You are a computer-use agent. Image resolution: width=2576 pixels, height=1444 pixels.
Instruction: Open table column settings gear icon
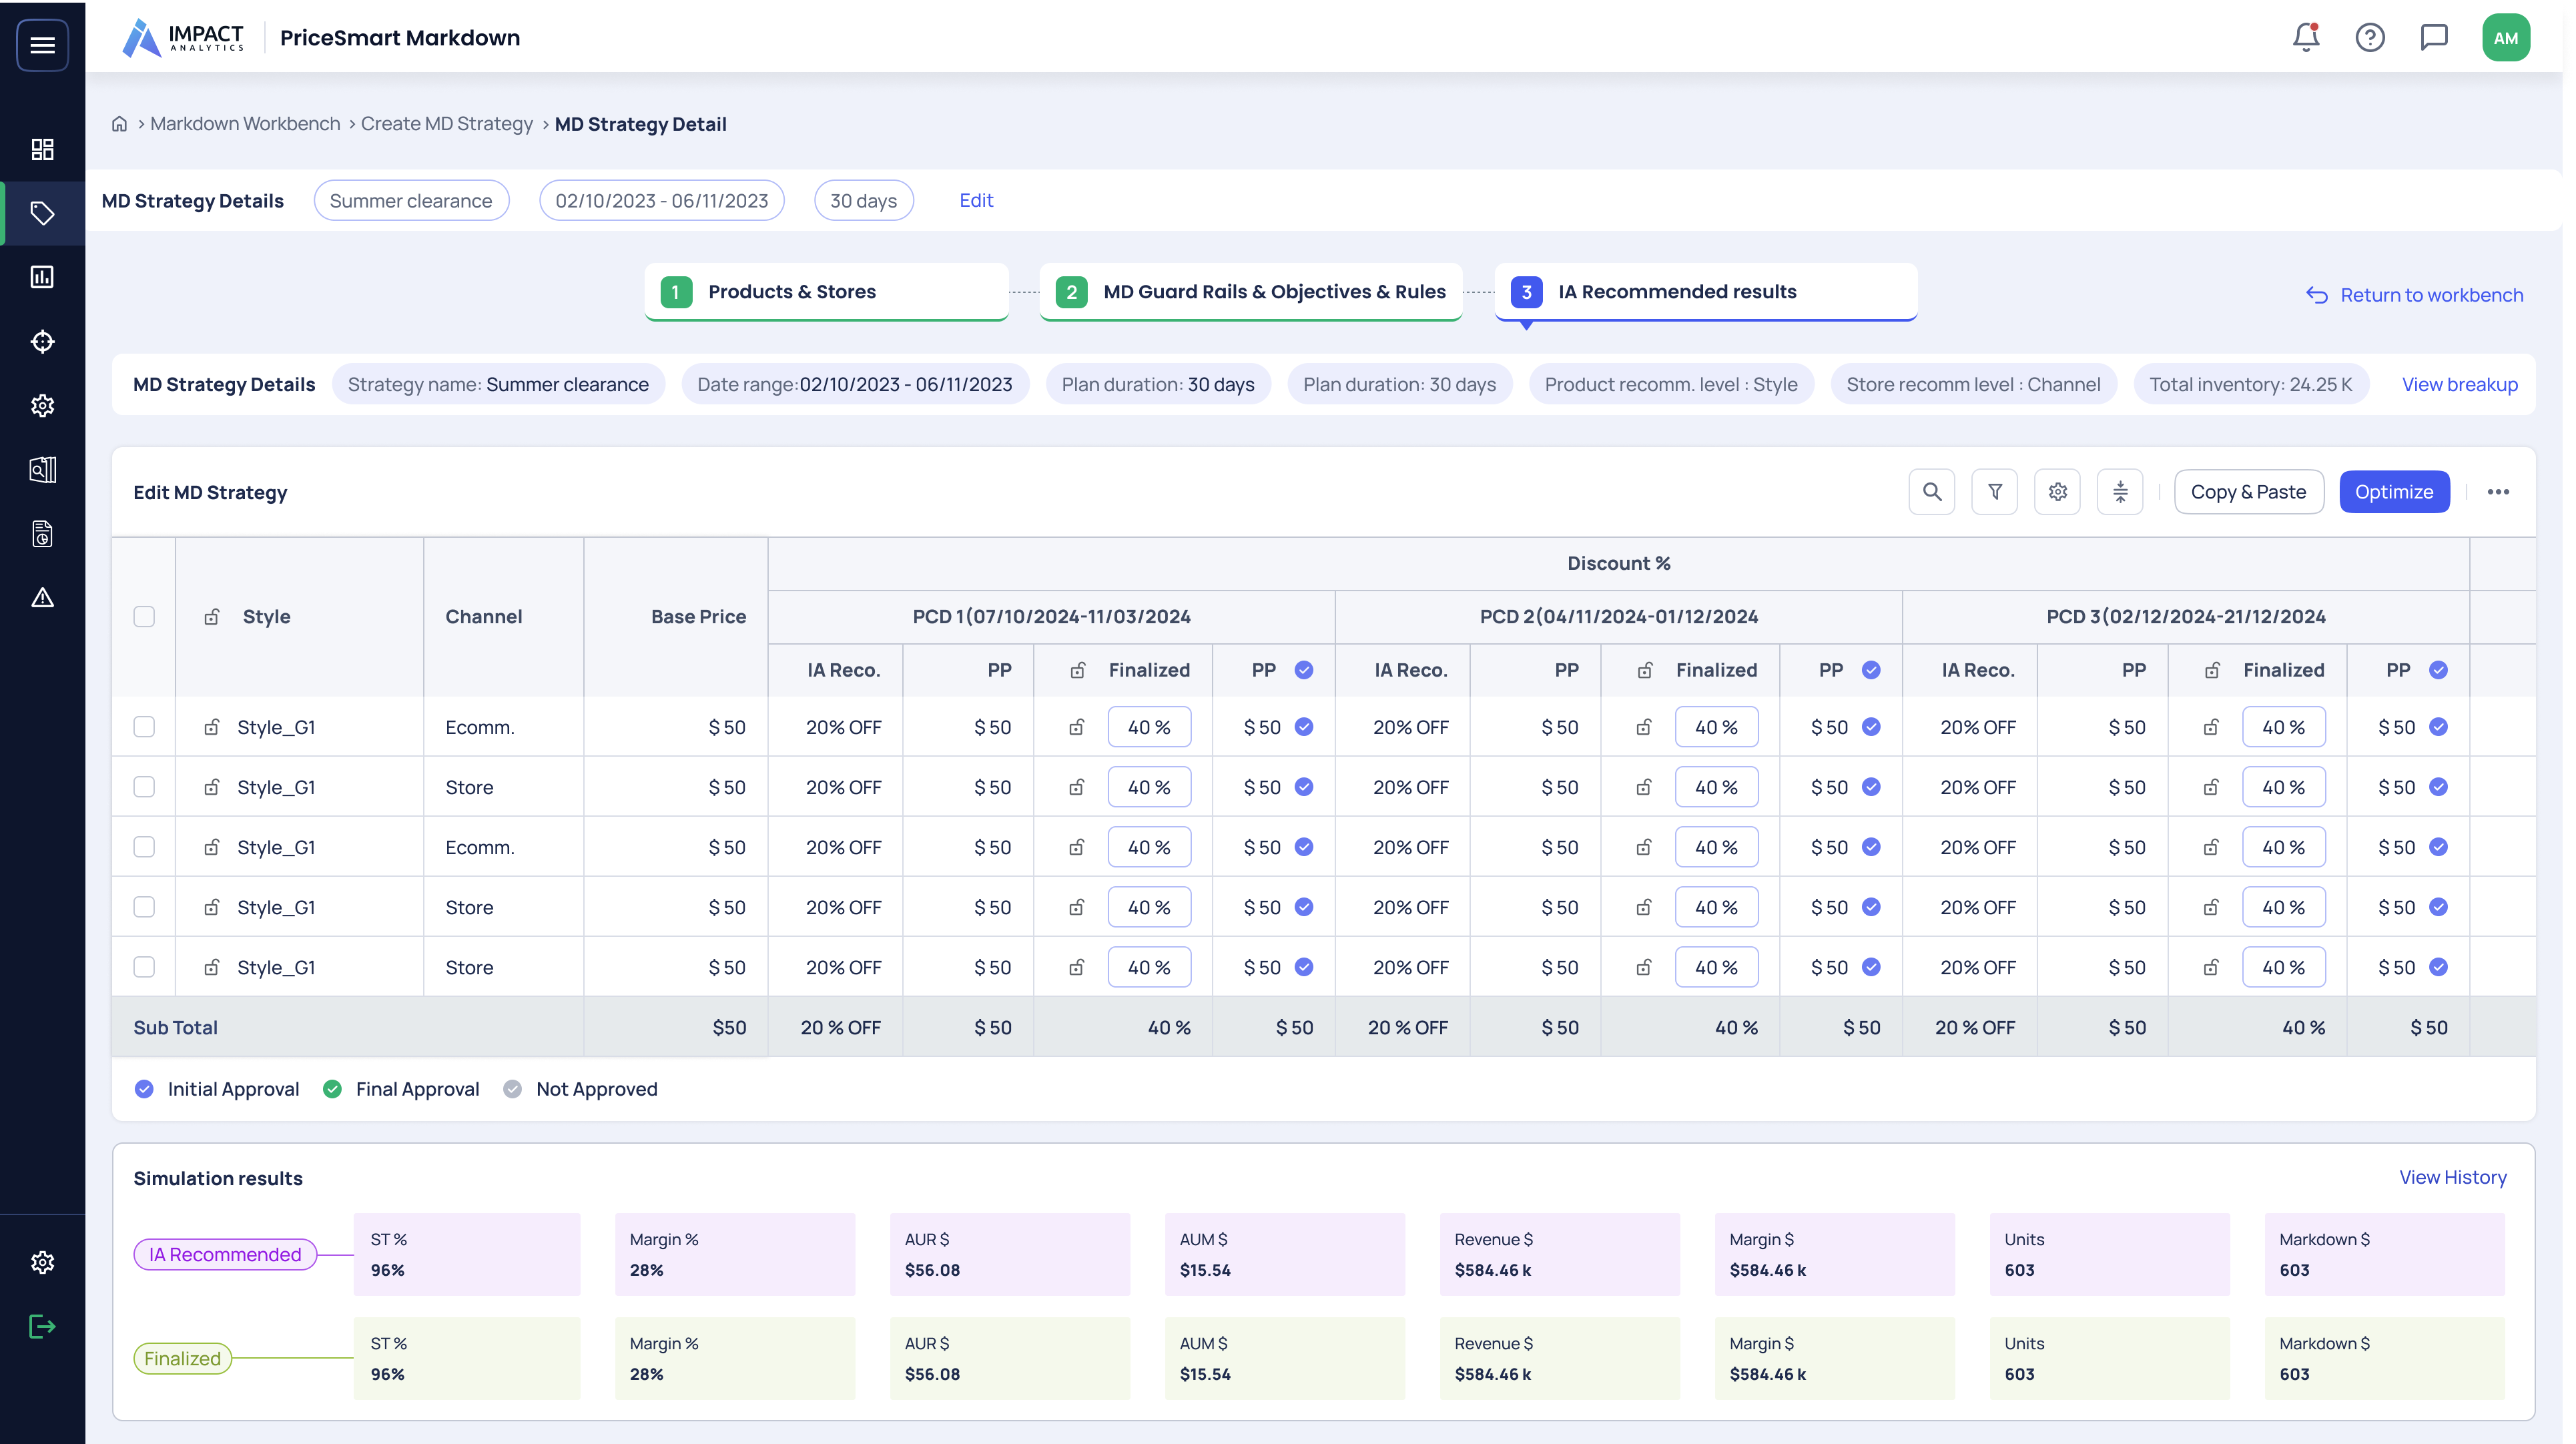(x=2058, y=492)
